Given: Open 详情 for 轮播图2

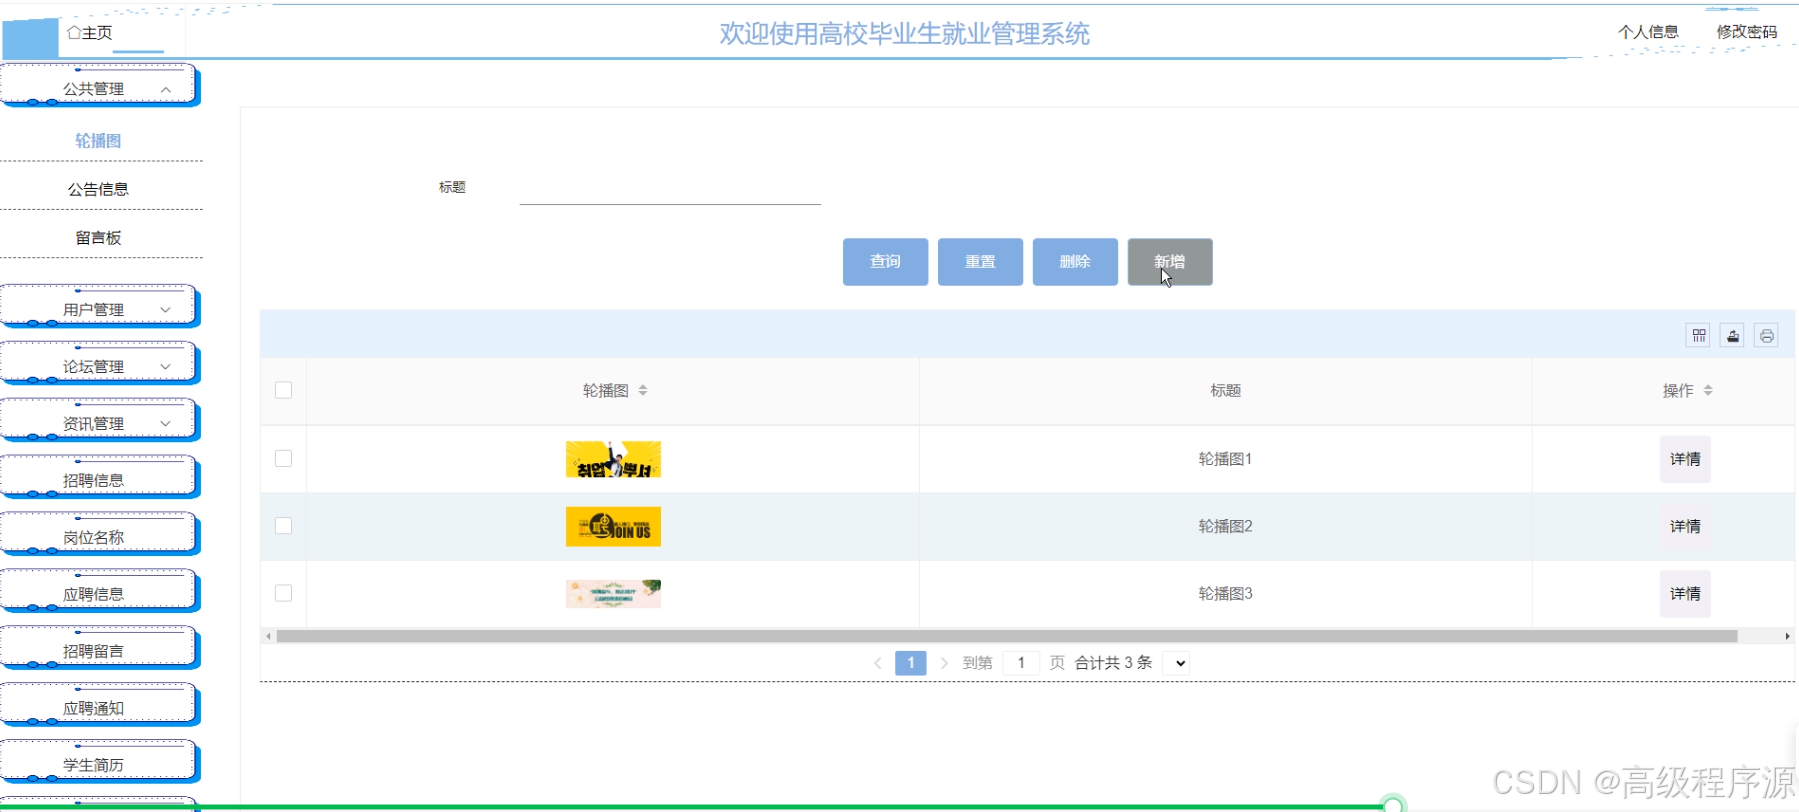Looking at the screenshot, I should pos(1685,526).
